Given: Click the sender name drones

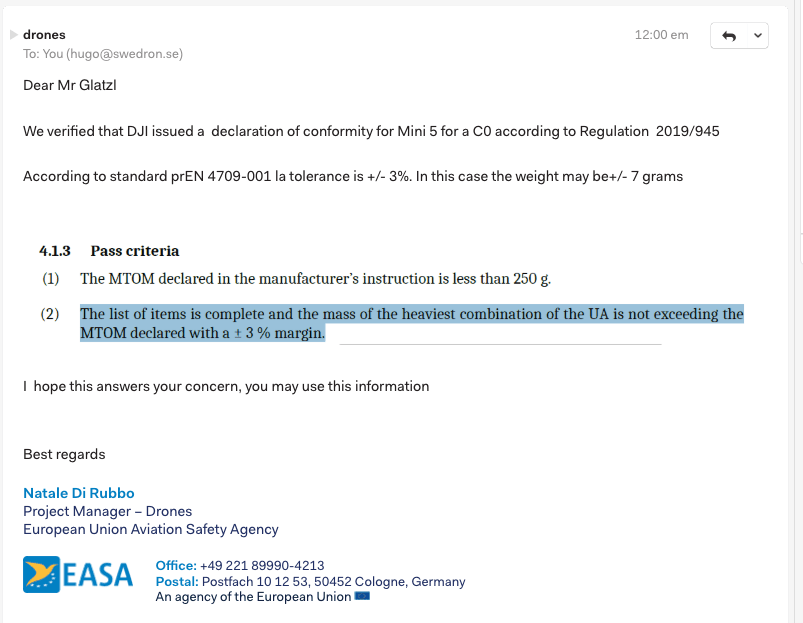Looking at the screenshot, I should tap(44, 35).
